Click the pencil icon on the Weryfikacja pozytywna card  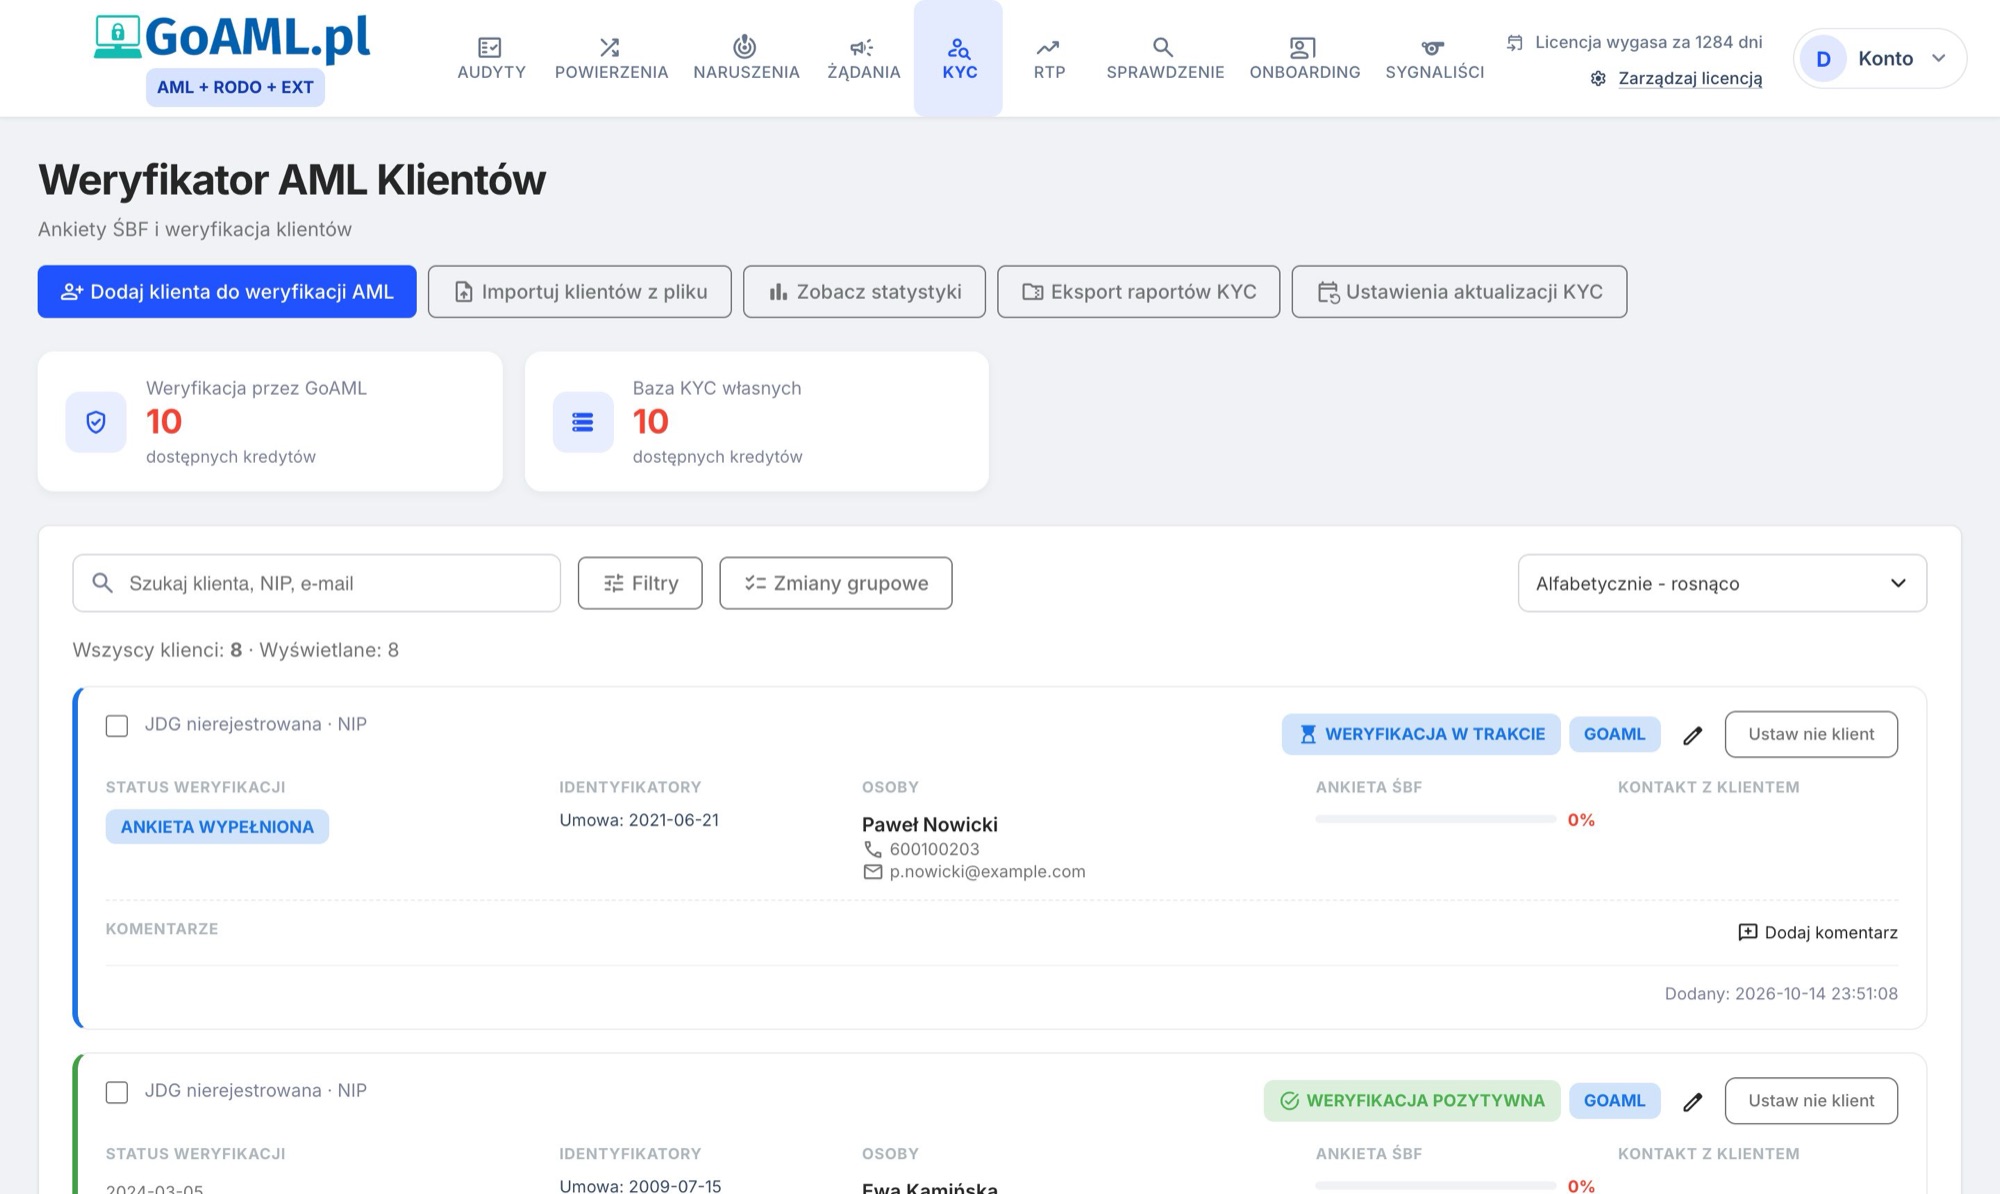point(1692,1101)
